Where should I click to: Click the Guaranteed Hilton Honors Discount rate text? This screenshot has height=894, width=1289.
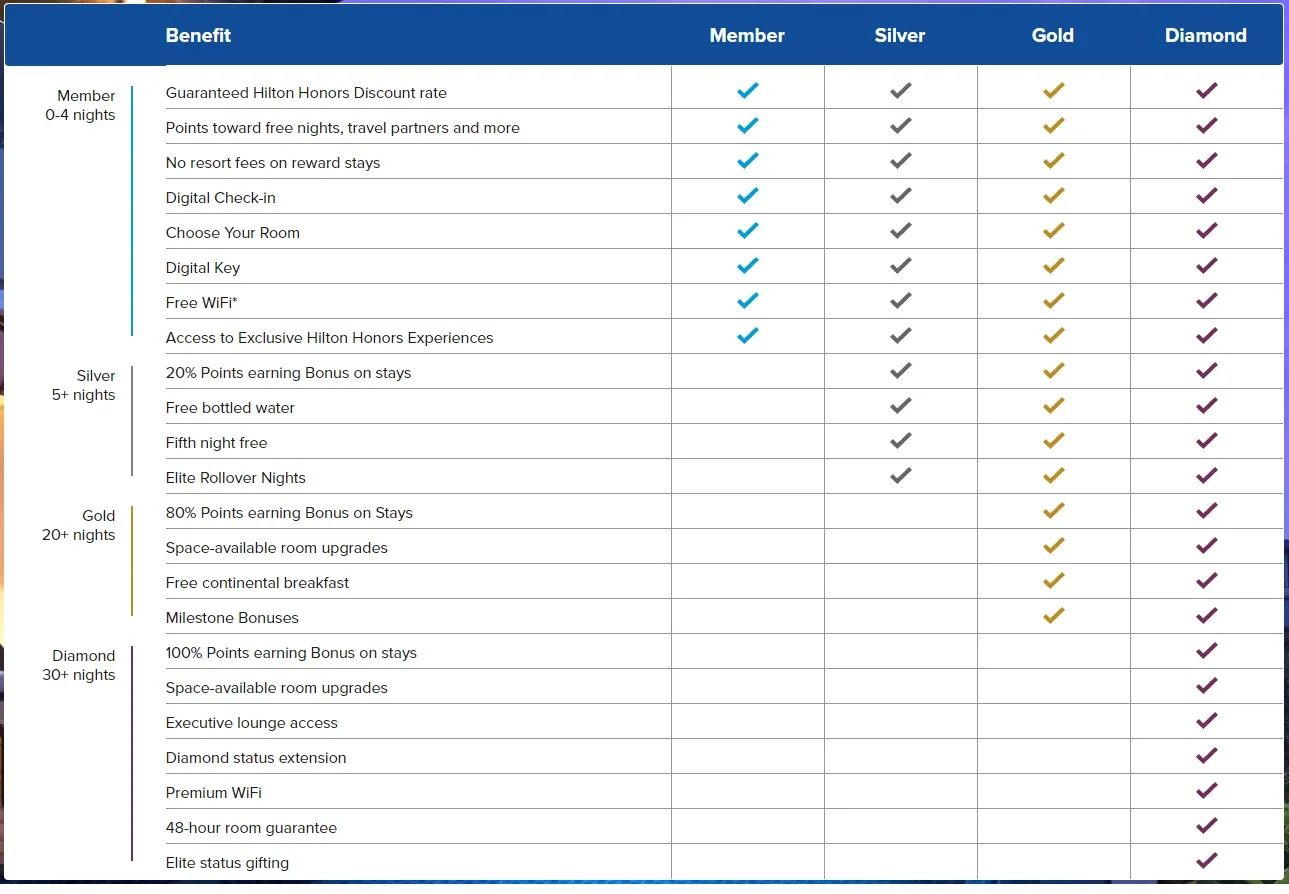pos(306,93)
